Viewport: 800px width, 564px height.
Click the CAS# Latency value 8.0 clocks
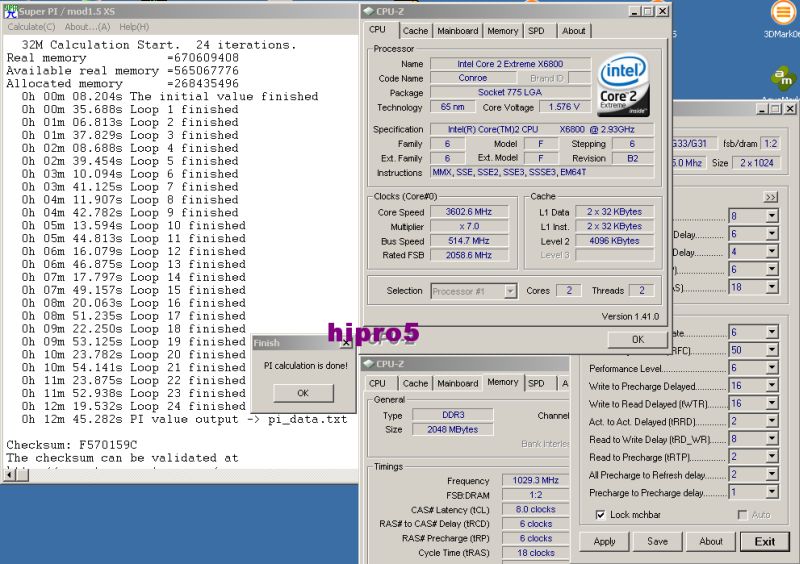536,509
